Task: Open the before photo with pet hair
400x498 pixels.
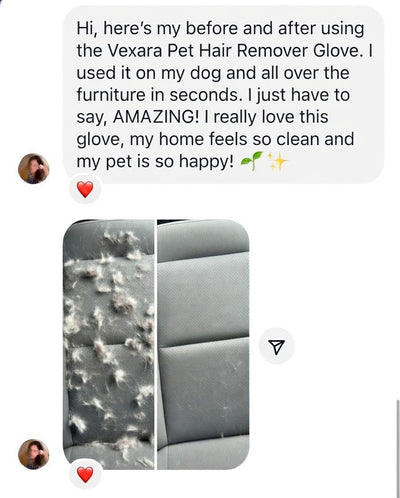Action: [x=109, y=344]
